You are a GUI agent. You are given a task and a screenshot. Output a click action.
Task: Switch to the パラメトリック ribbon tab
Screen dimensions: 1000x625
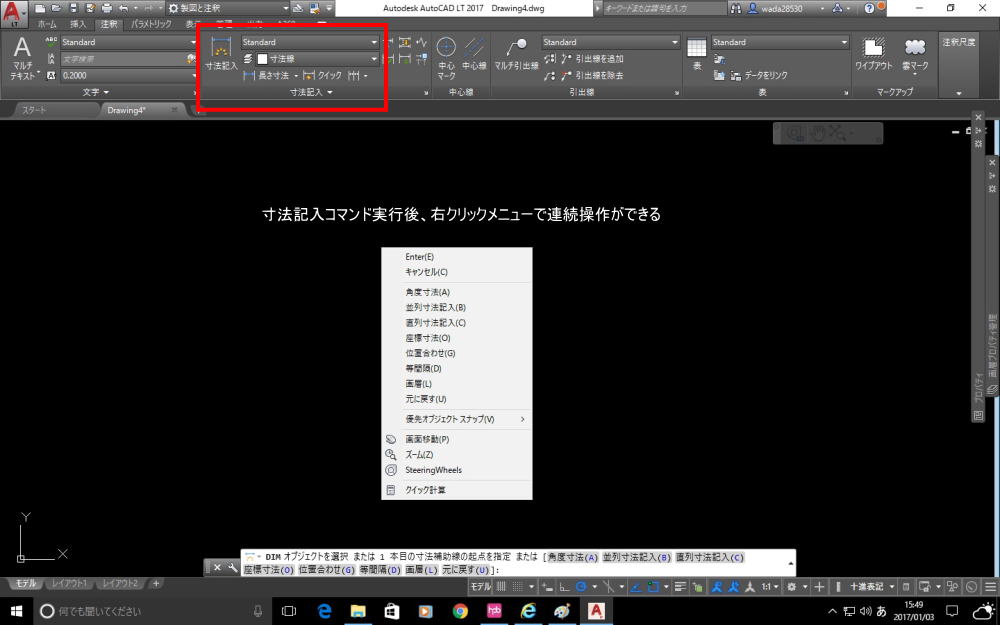[x=151, y=24]
